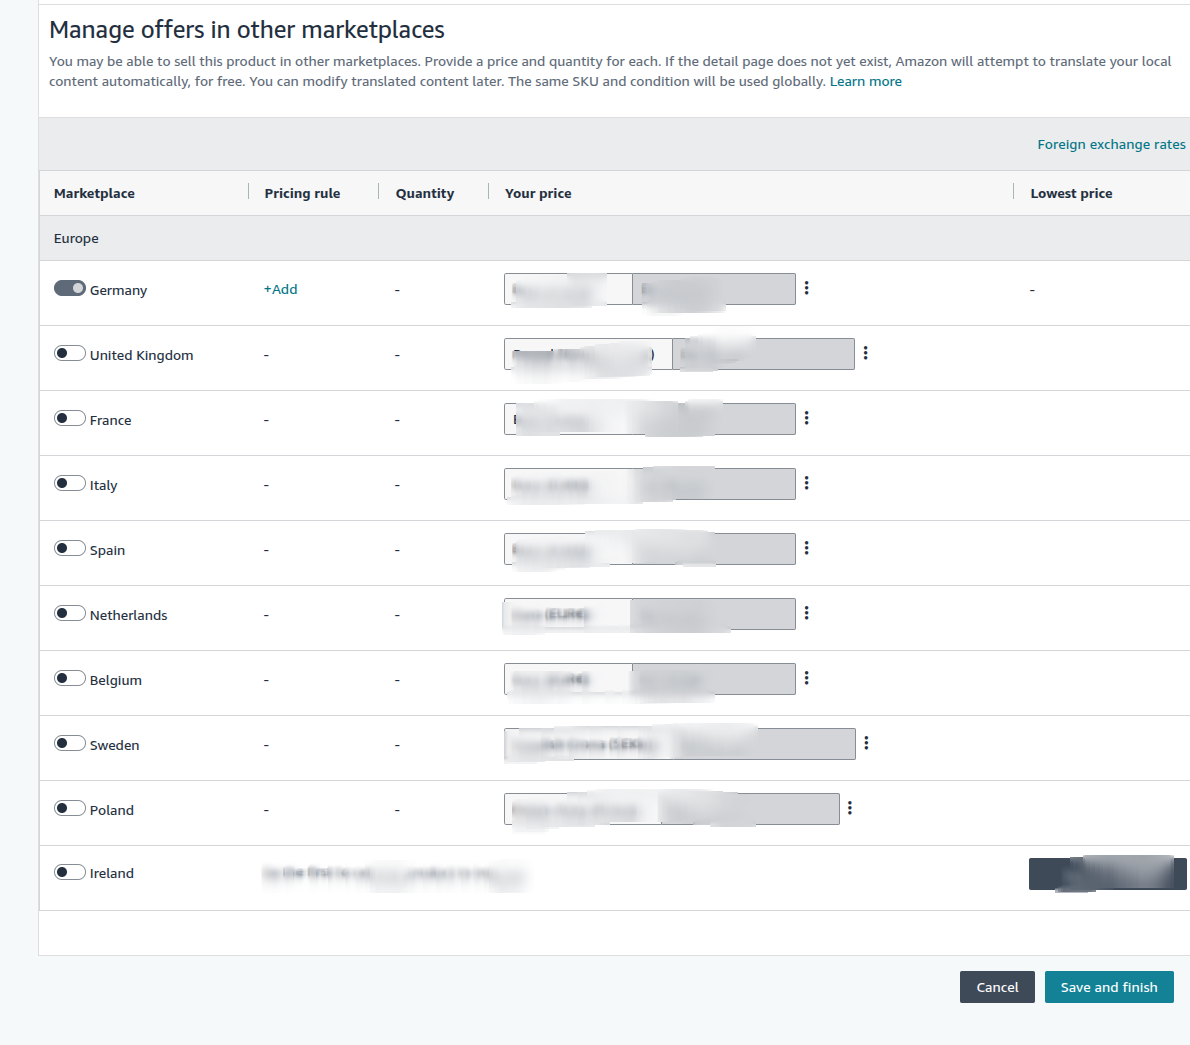Click the kebab menu icon in France row
Screen dimensions: 1190x1045
click(x=806, y=418)
